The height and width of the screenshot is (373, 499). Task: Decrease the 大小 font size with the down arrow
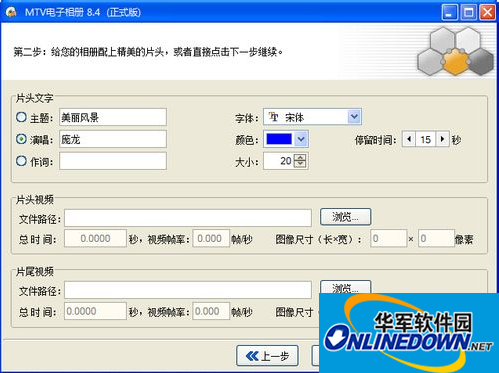300,164
